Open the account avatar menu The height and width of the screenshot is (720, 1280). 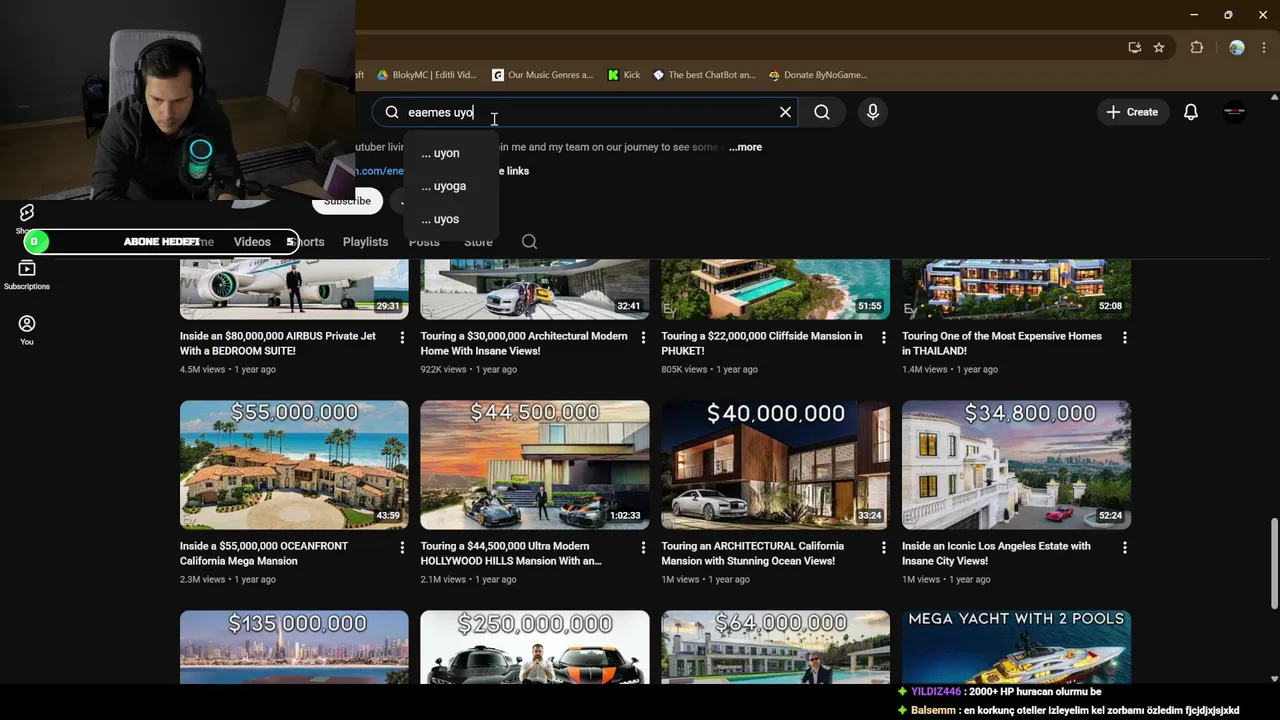point(1235,112)
